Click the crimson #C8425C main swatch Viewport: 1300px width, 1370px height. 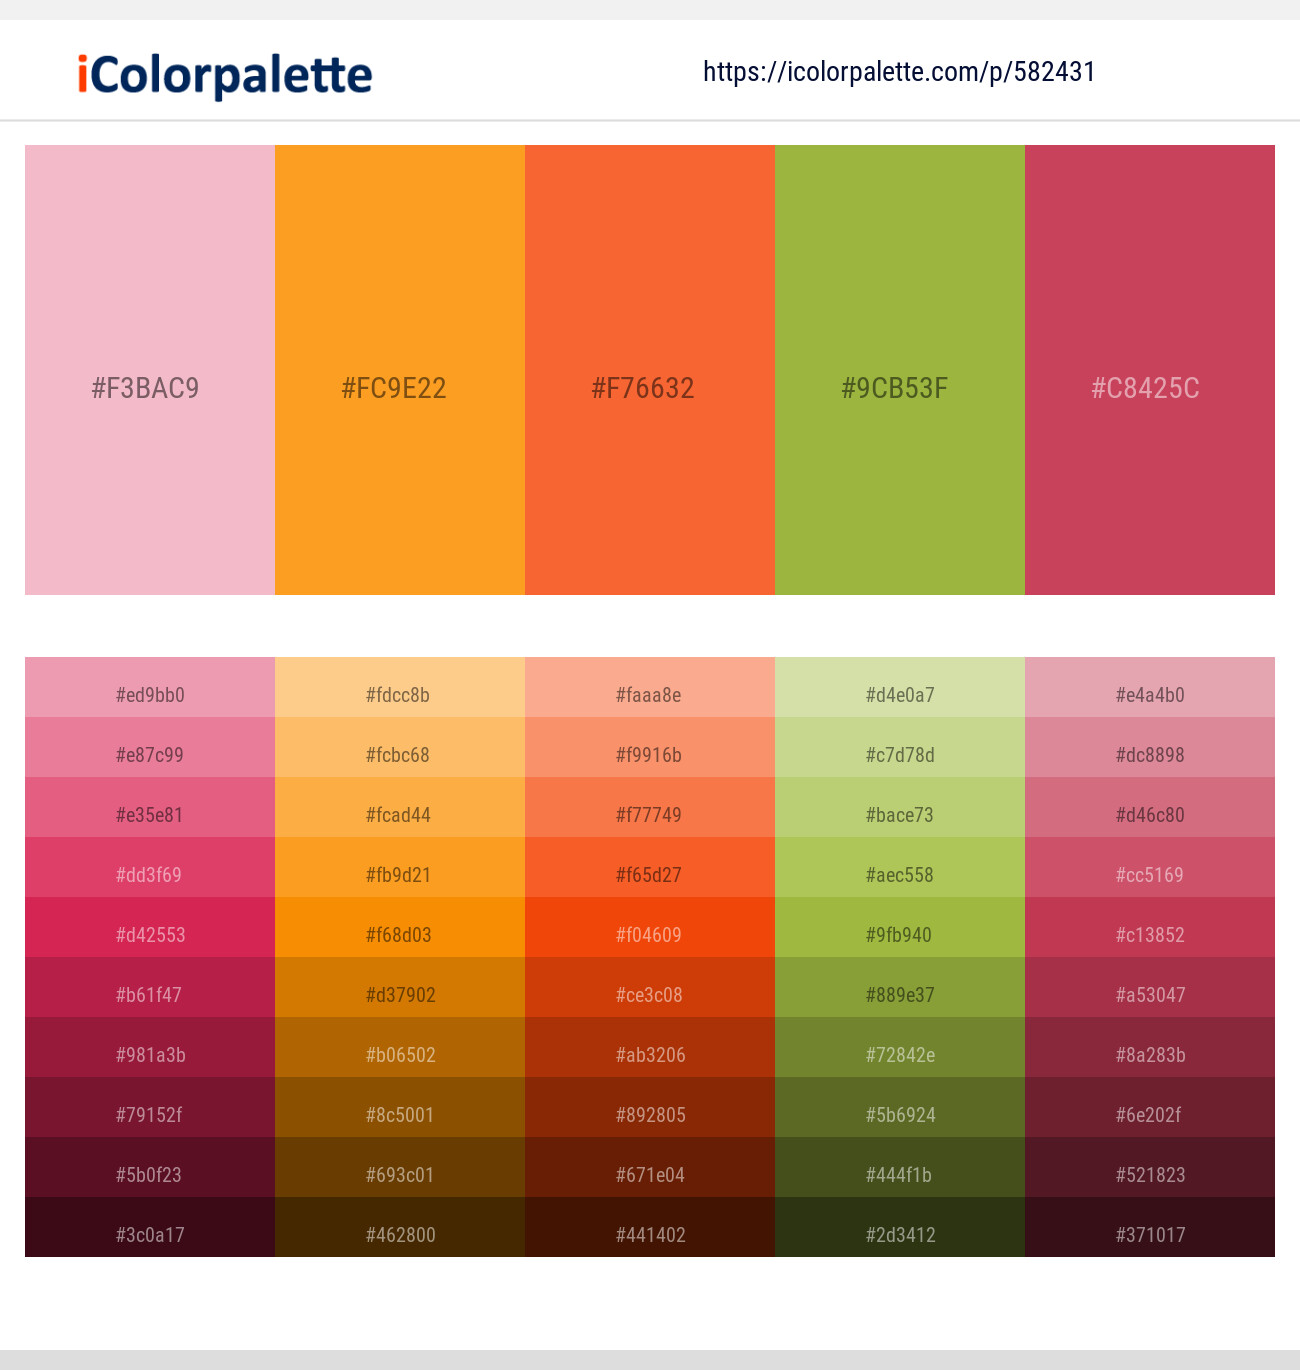pos(1150,370)
